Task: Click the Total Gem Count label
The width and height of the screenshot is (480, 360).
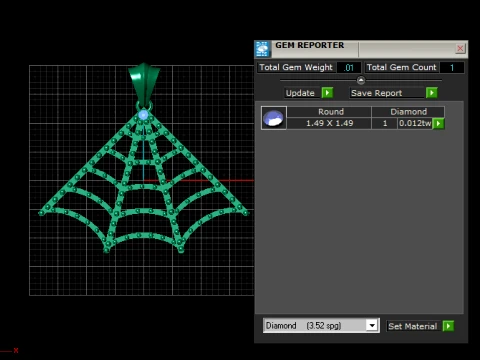Action: [401, 67]
